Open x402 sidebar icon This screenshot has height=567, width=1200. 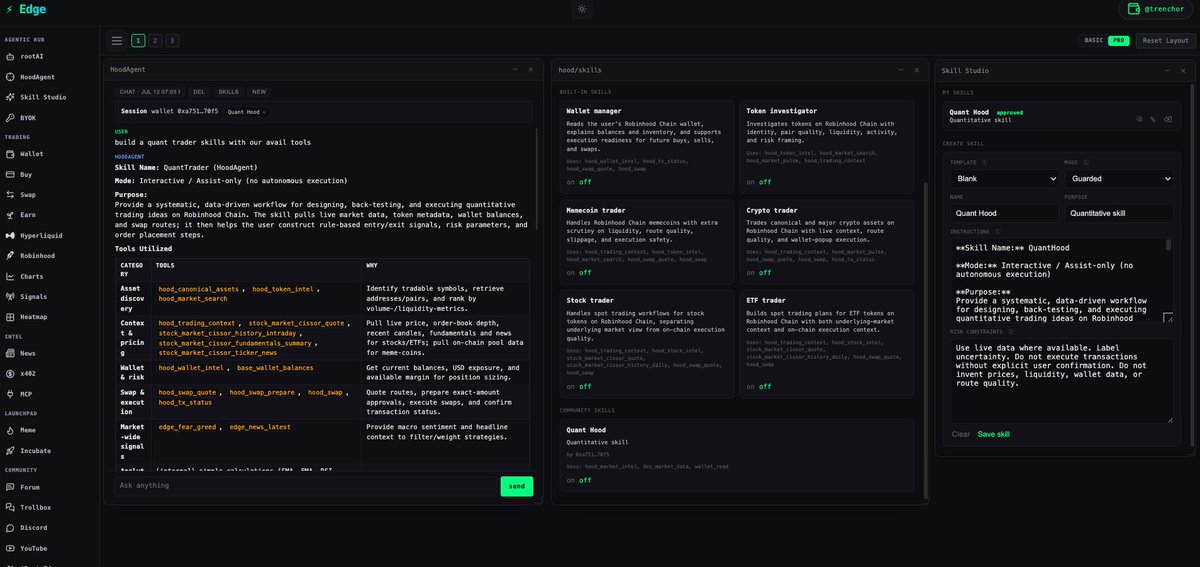point(10,373)
